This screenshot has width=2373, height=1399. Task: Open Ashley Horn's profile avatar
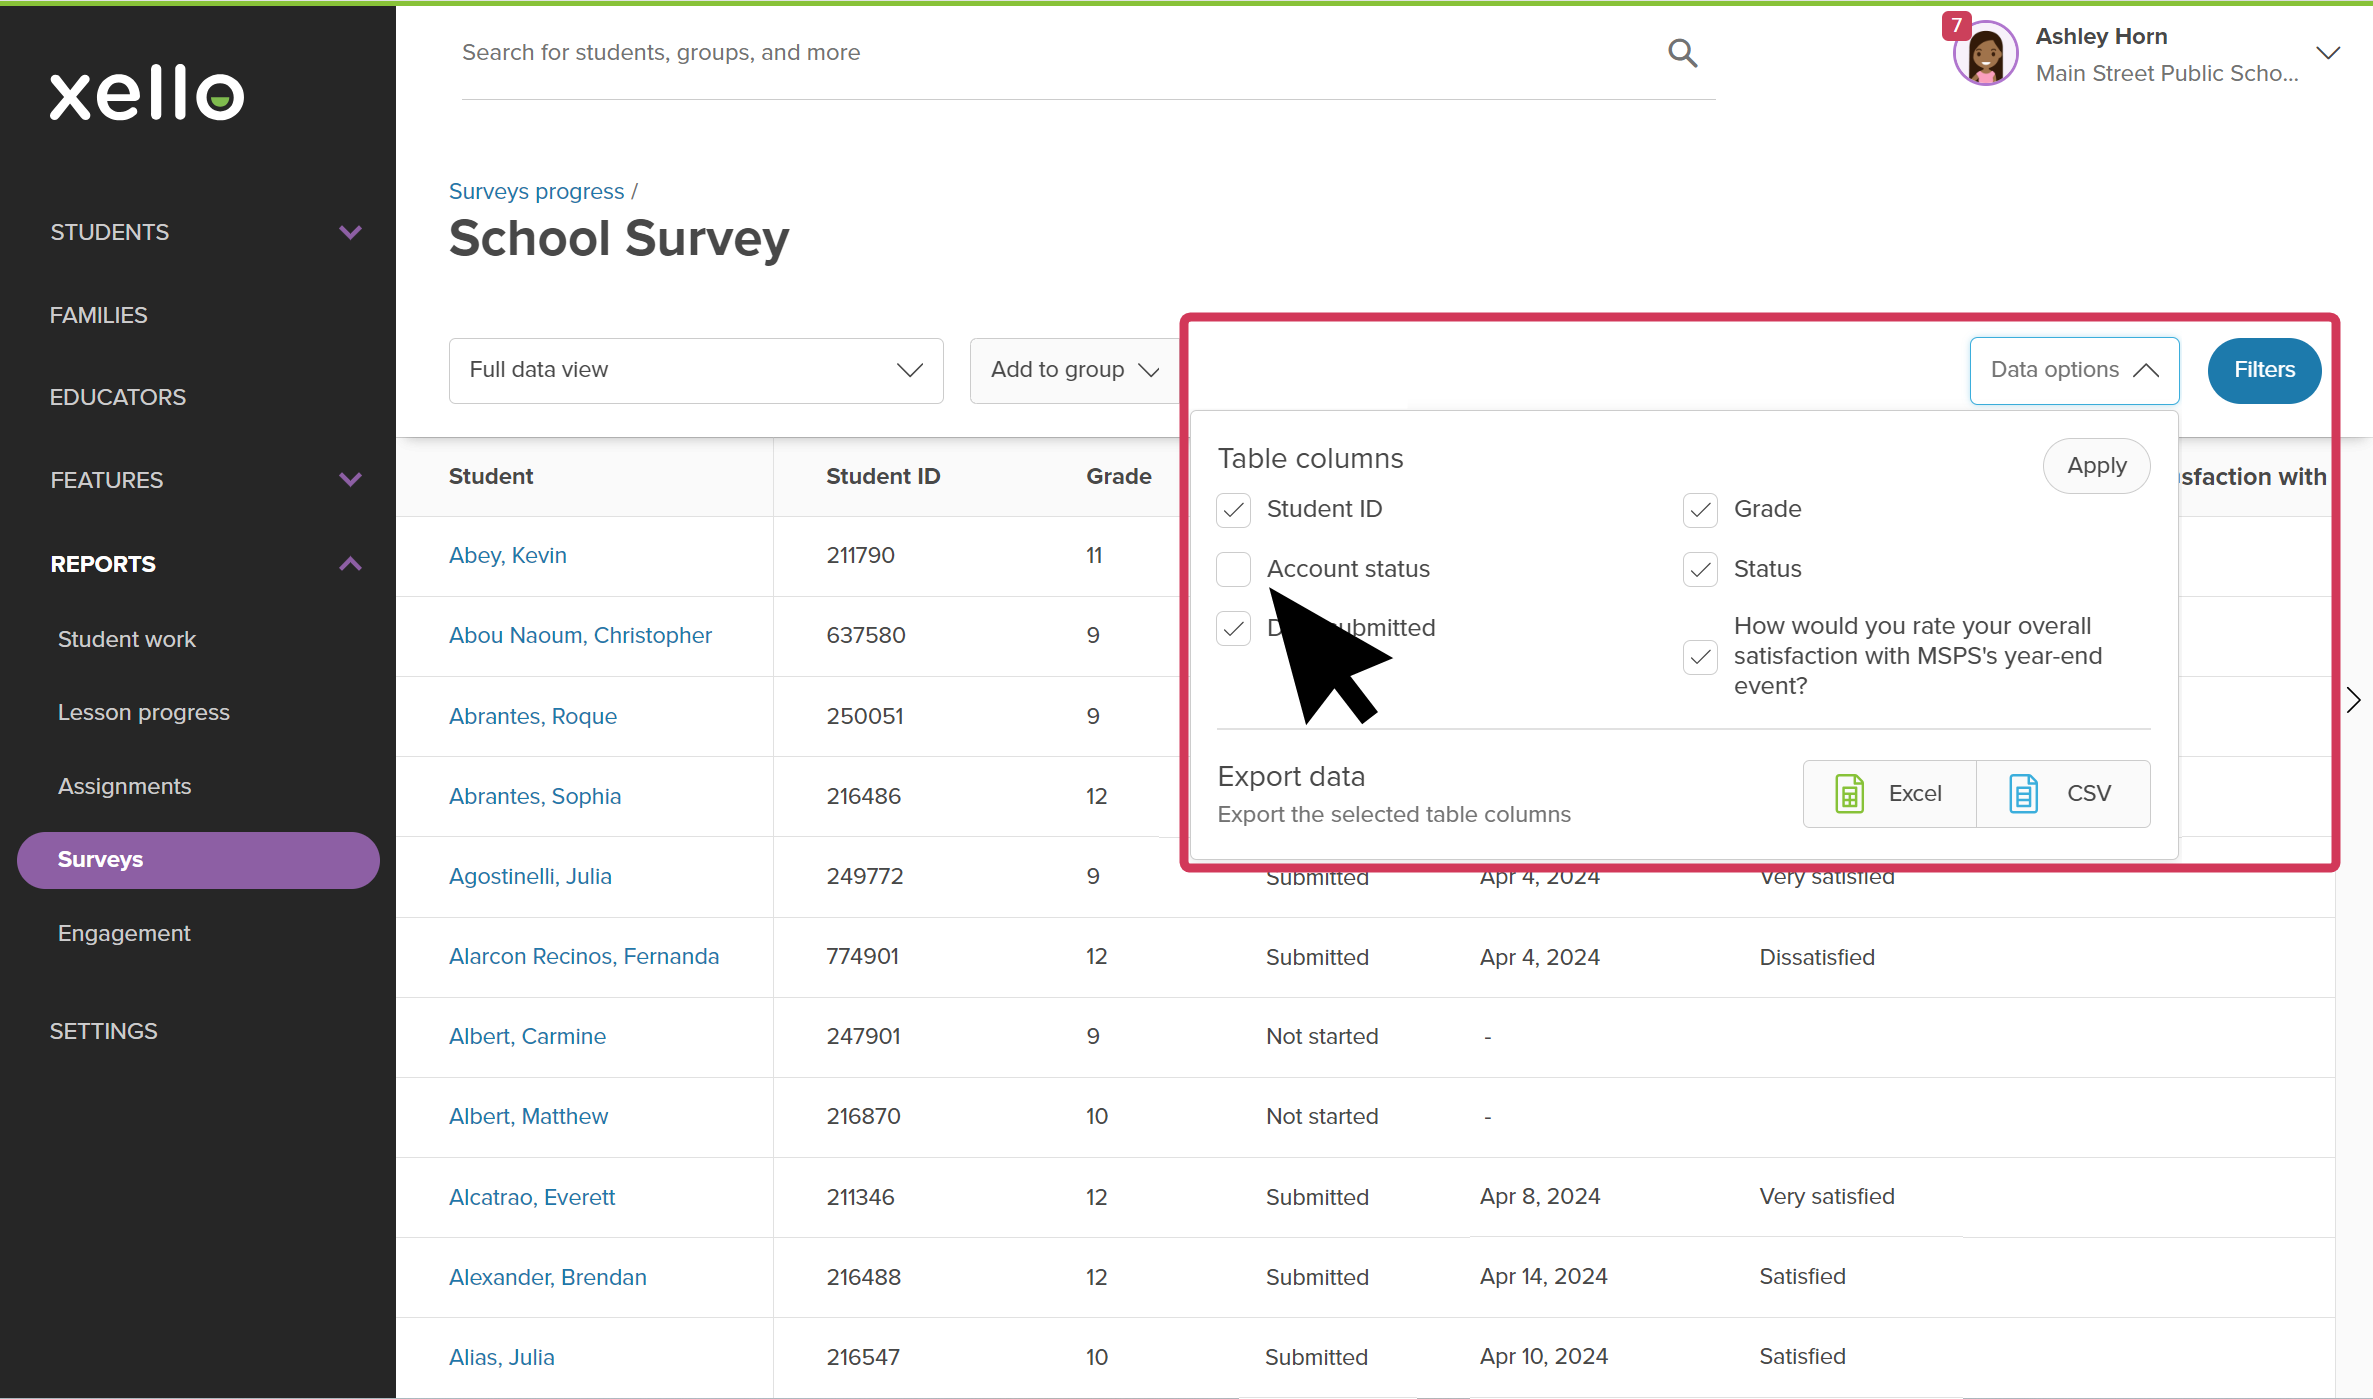tap(1984, 53)
